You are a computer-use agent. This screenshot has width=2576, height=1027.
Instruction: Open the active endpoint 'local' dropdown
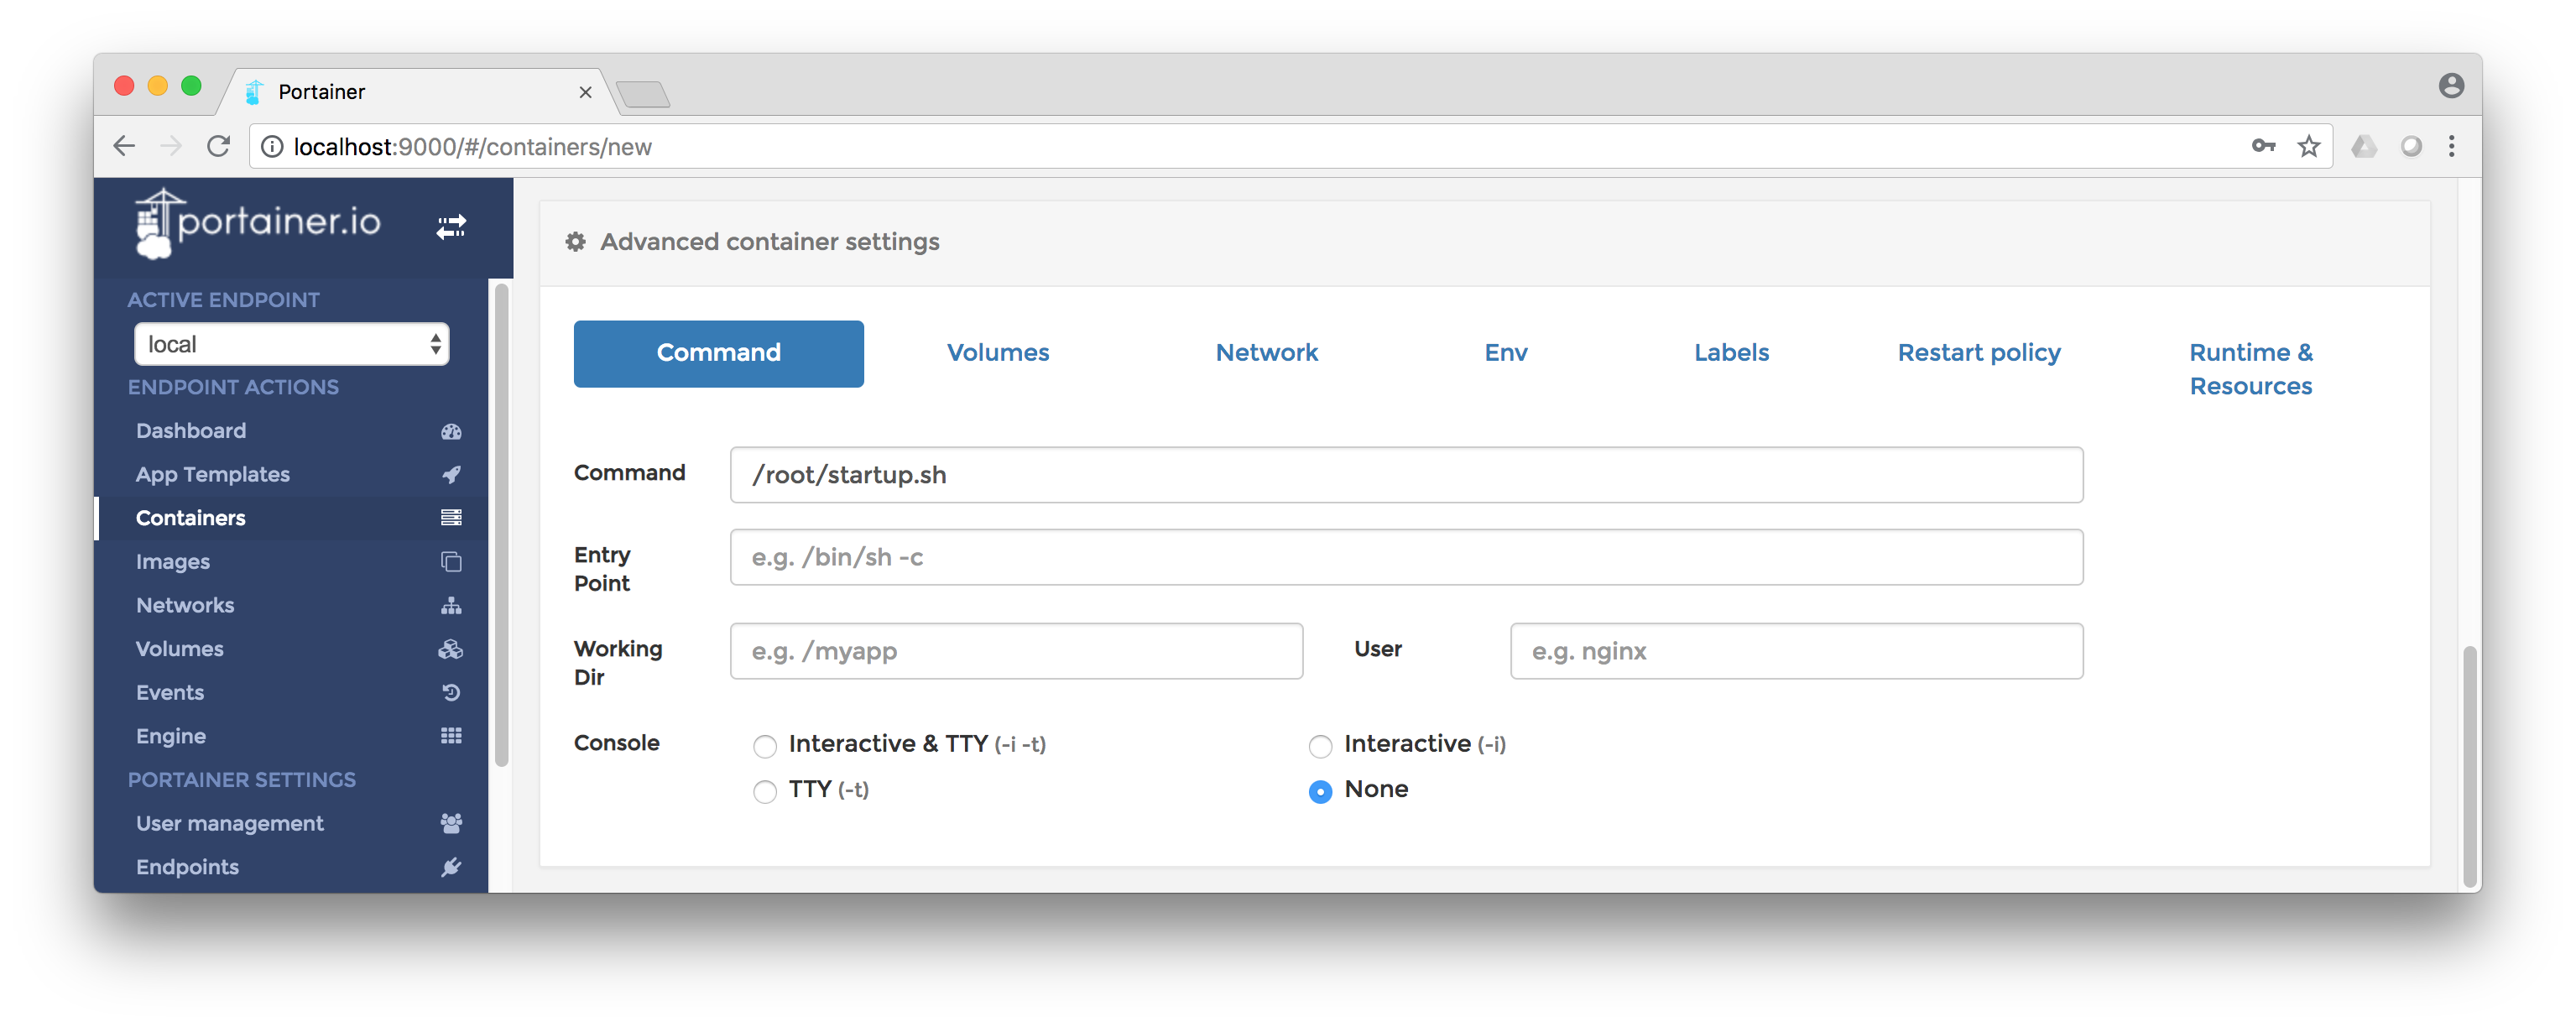[292, 344]
